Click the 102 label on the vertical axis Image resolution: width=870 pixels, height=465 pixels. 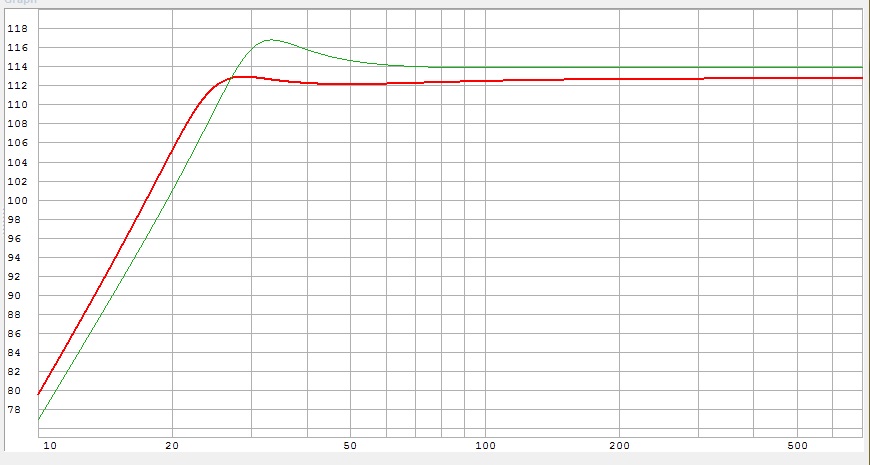pos(18,181)
